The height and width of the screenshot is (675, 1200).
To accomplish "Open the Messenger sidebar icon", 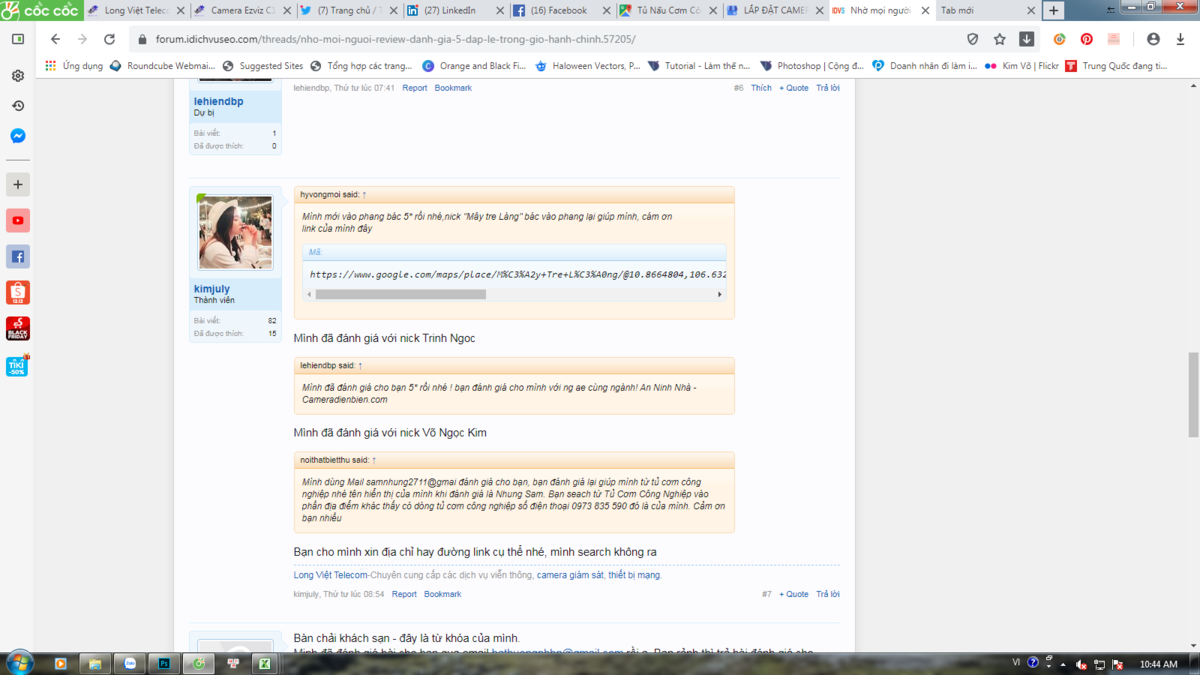I will click(18, 136).
